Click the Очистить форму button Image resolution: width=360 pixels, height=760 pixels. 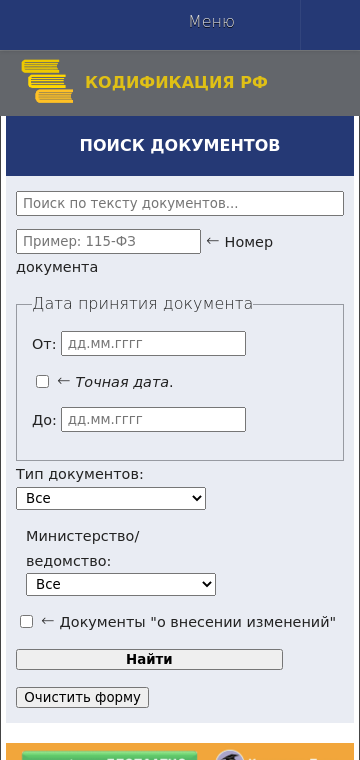point(82,697)
